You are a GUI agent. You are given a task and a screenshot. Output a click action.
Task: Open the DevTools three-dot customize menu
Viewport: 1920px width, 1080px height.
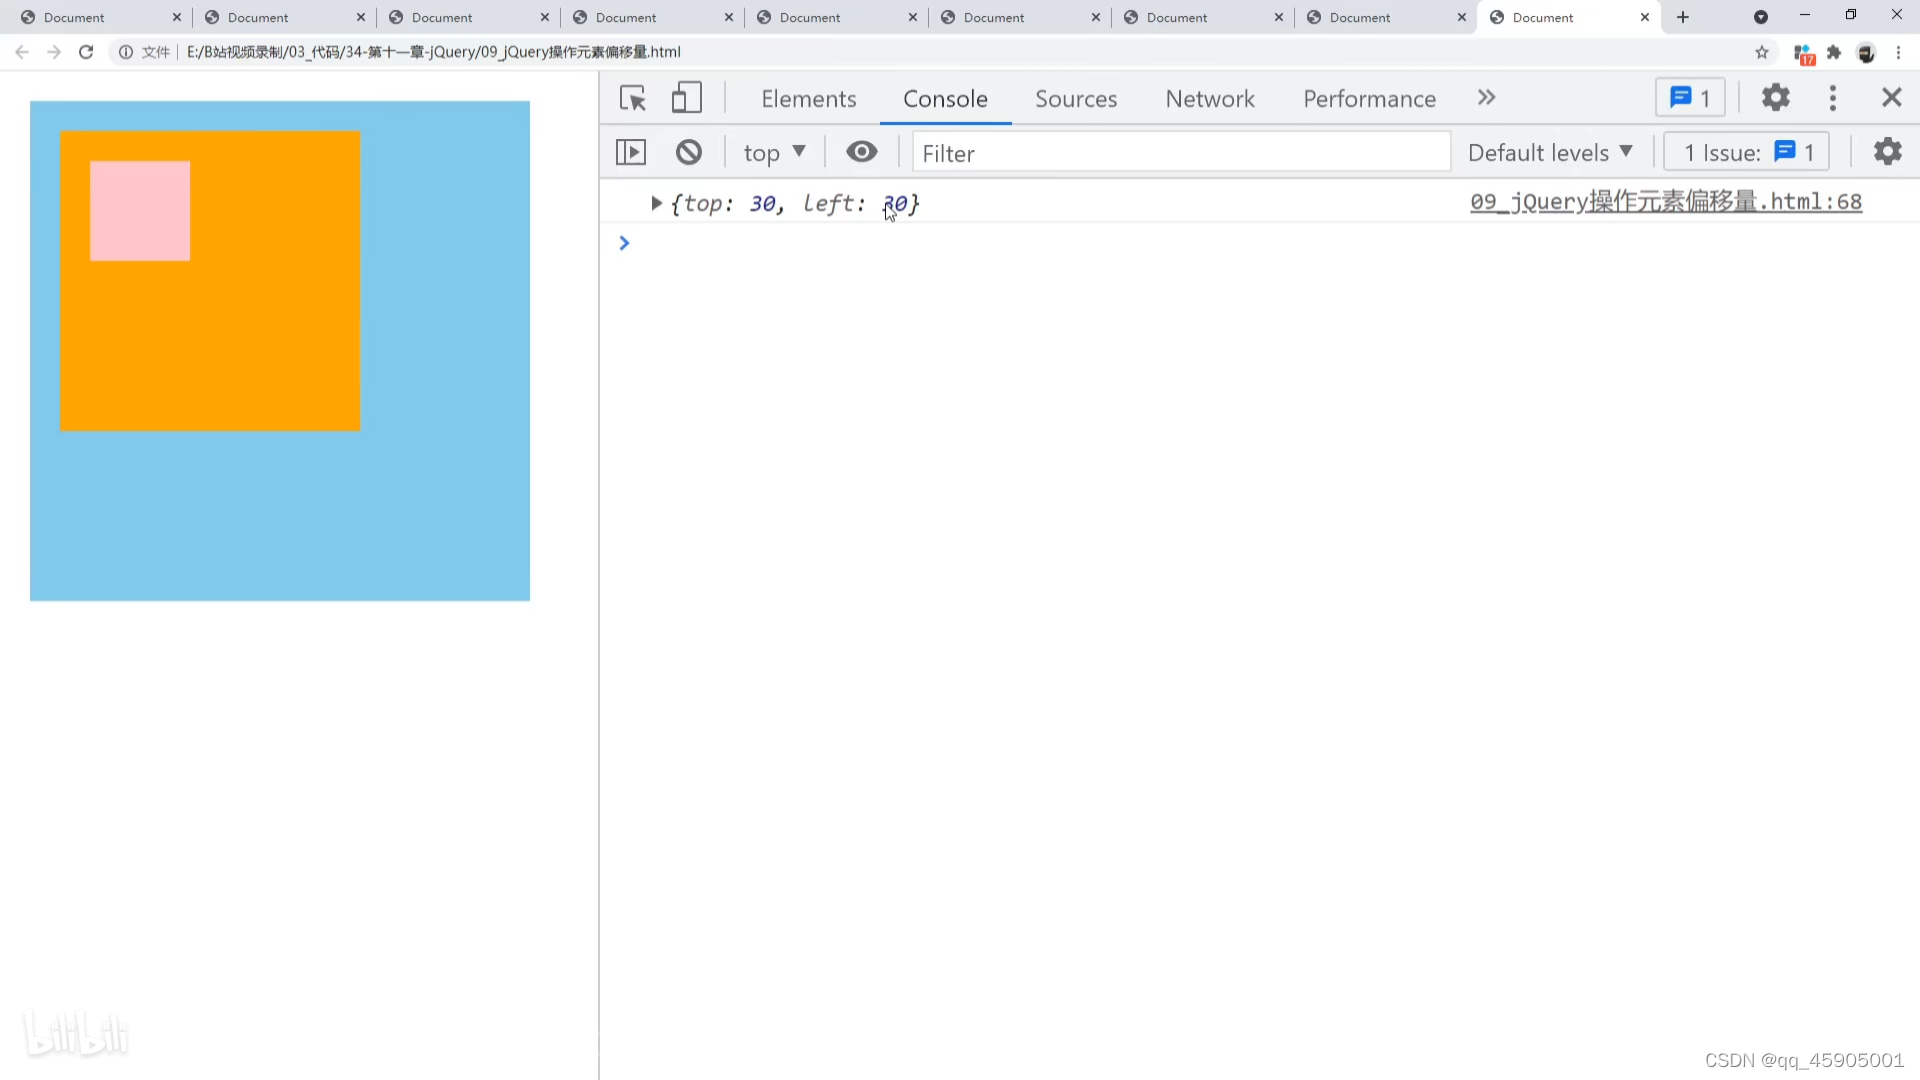[1832, 98]
